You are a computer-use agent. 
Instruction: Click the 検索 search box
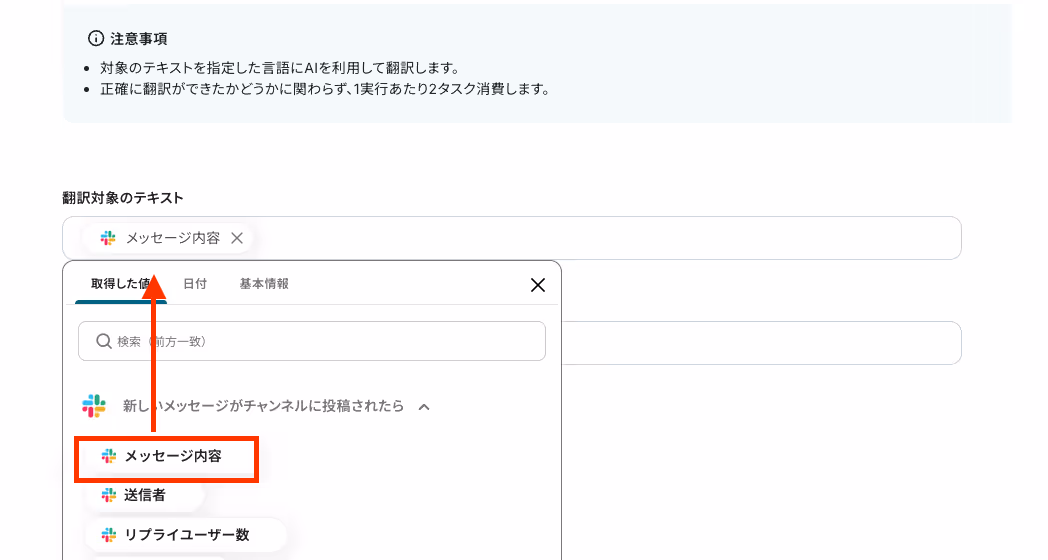(311, 341)
